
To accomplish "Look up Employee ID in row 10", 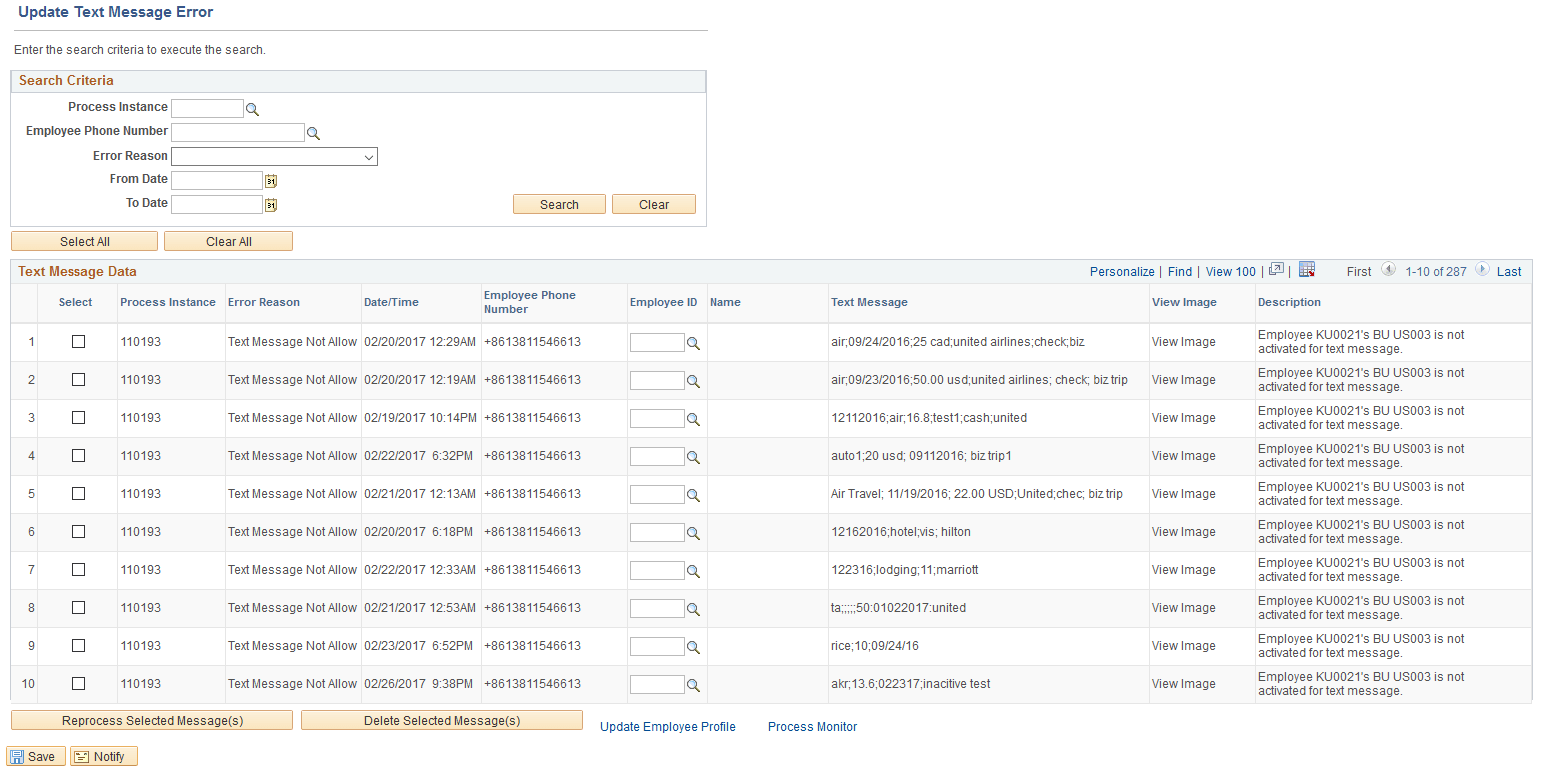I will (x=693, y=685).
